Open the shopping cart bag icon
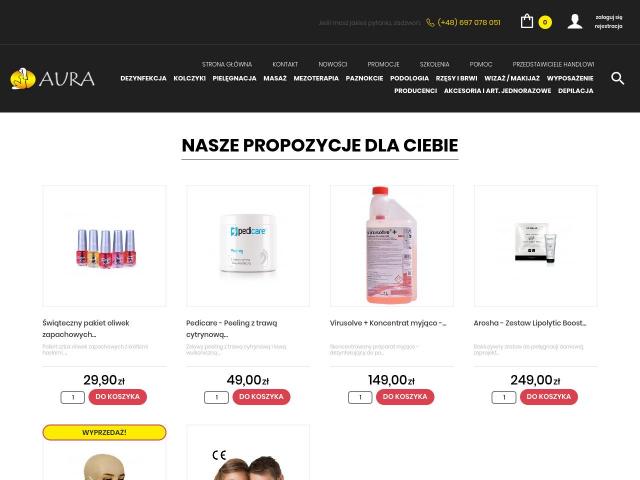 point(527,21)
